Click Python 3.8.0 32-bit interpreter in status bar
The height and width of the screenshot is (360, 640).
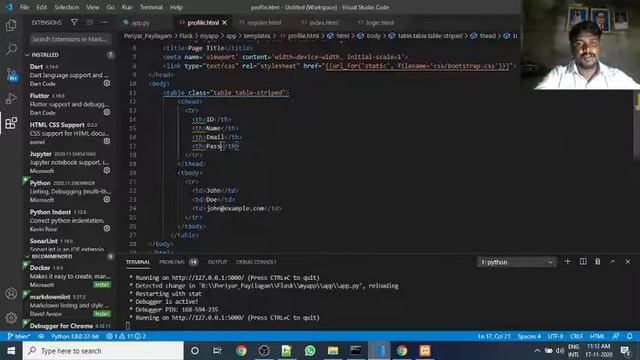tap(75, 336)
